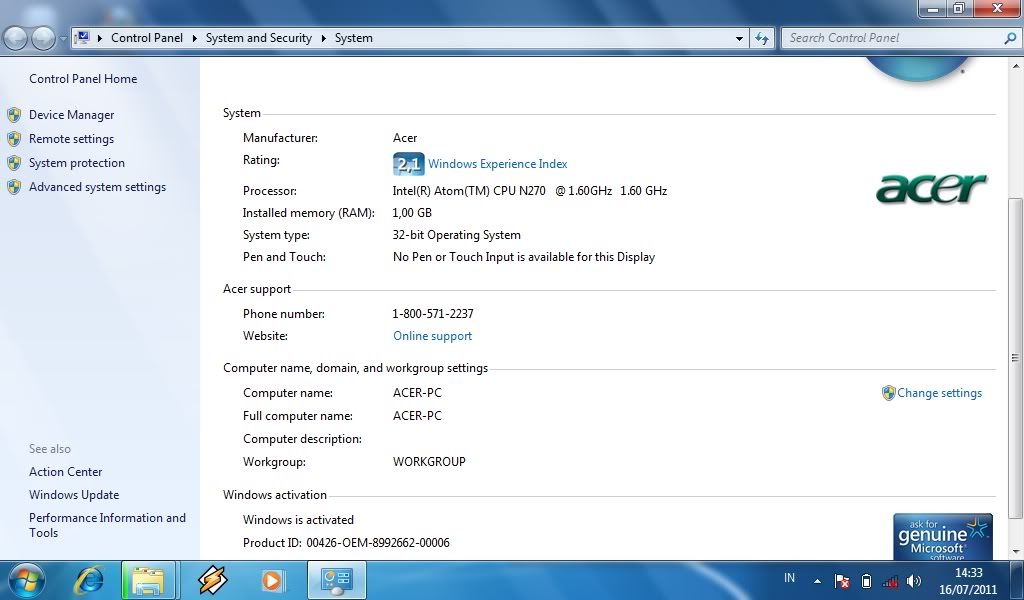1024x600 pixels.
Task: Click the Windows is activated text
Action: point(298,520)
